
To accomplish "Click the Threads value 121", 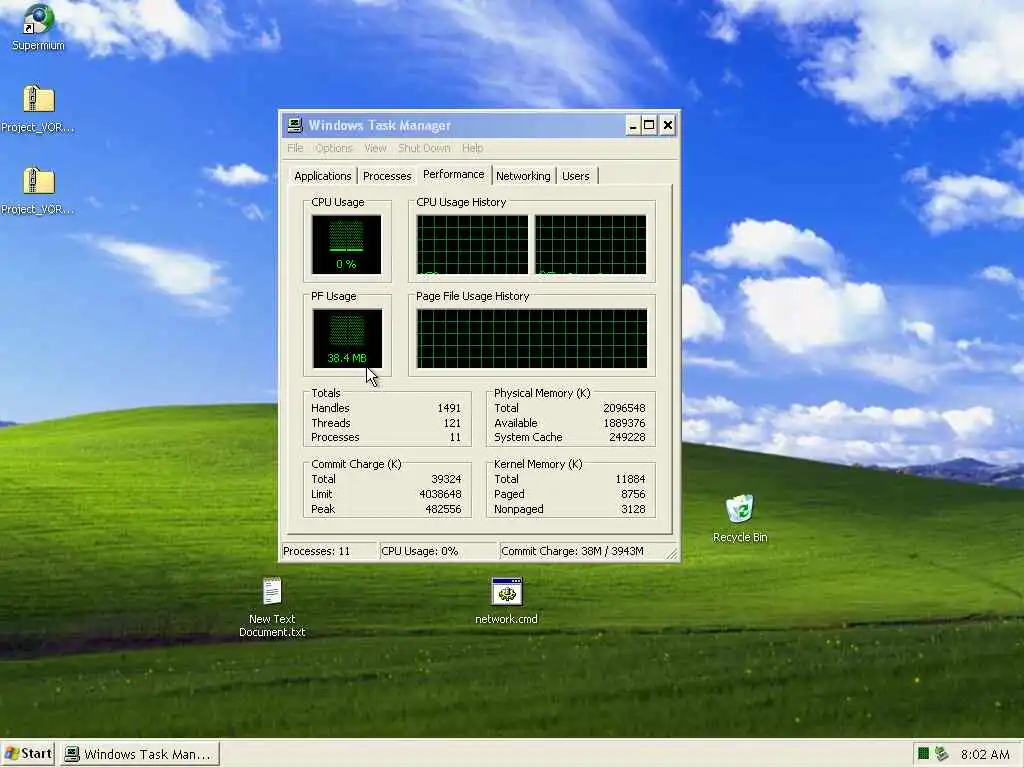I will pos(452,423).
